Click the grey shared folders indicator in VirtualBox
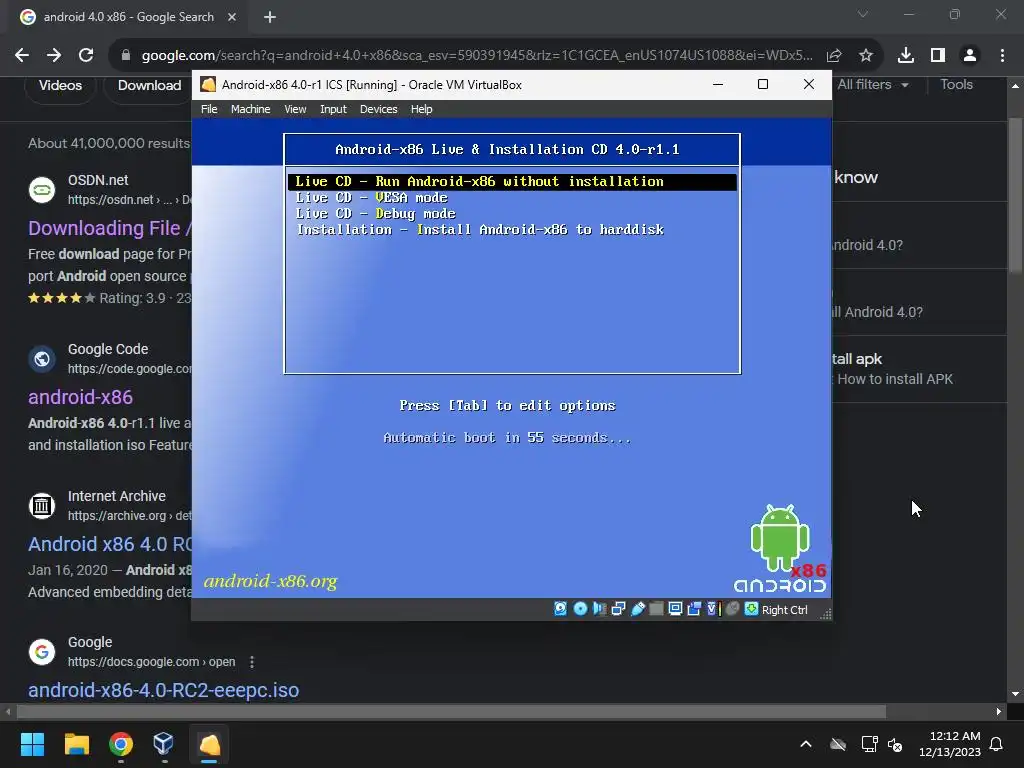Screen dimensions: 1024x768 (656, 609)
